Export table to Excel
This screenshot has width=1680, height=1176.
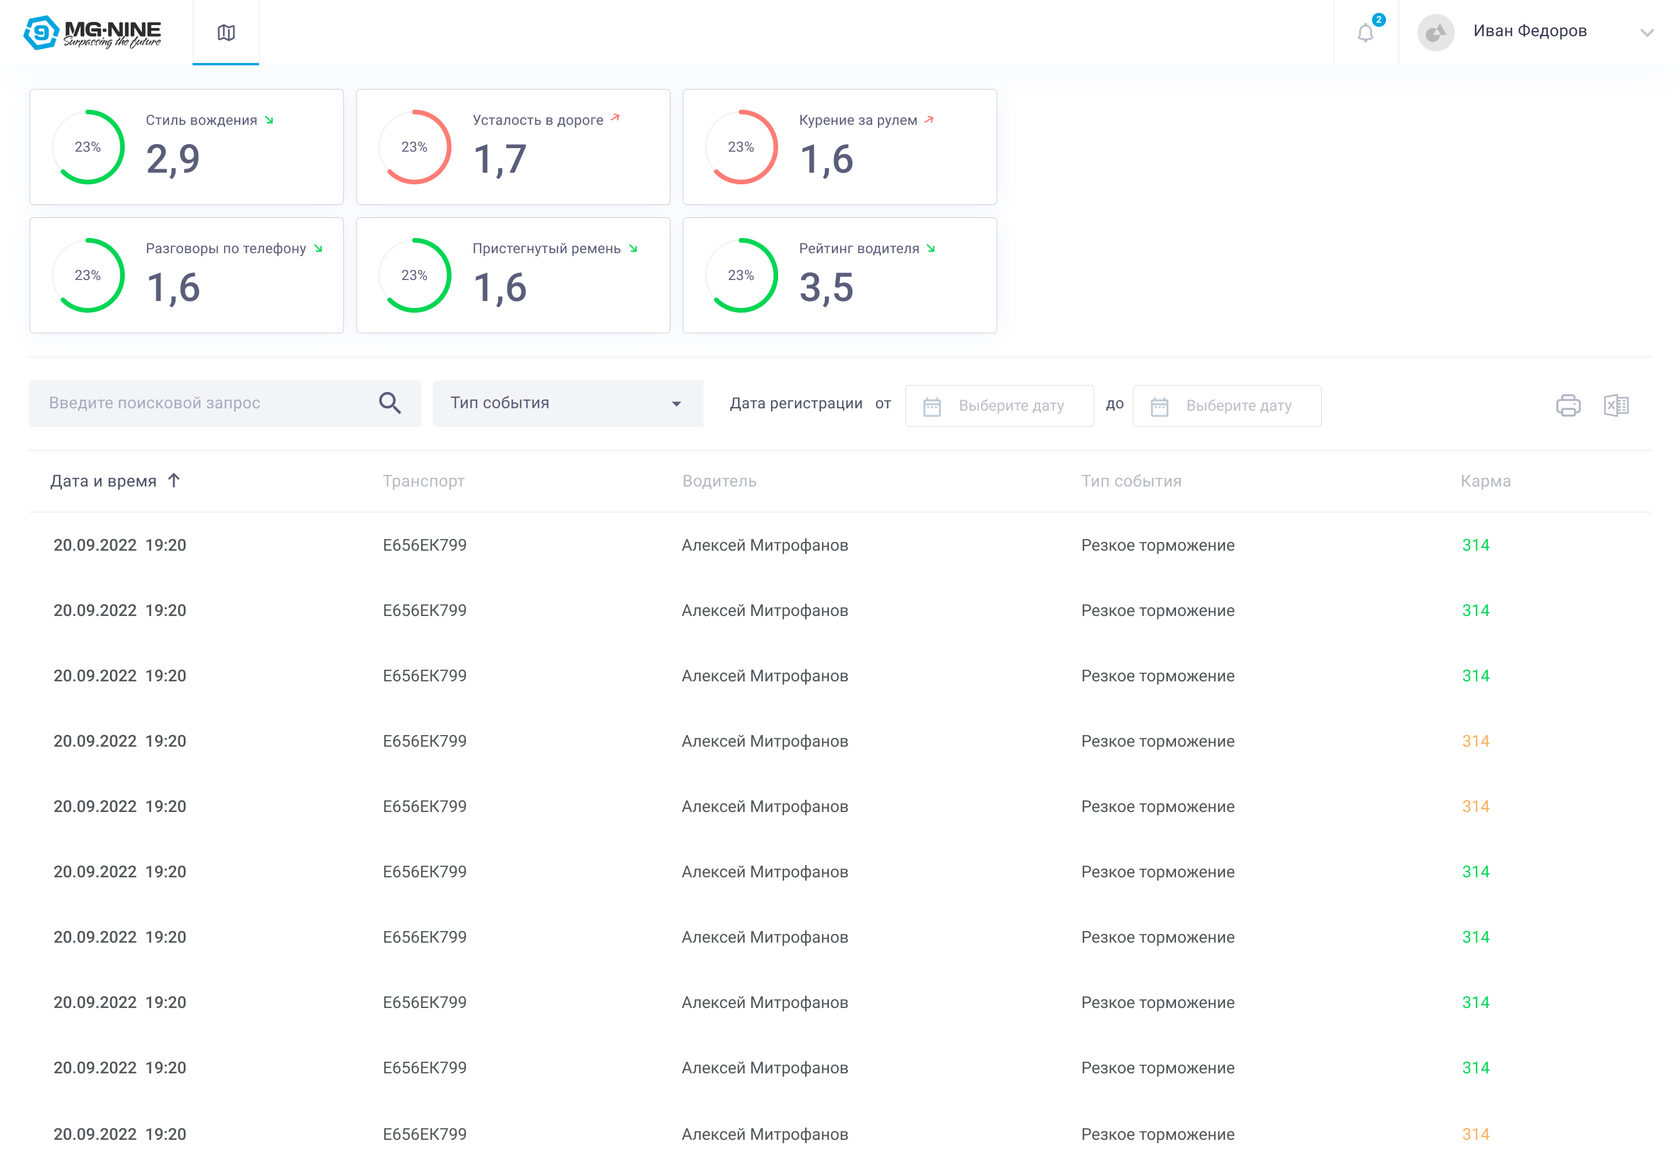point(1616,405)
